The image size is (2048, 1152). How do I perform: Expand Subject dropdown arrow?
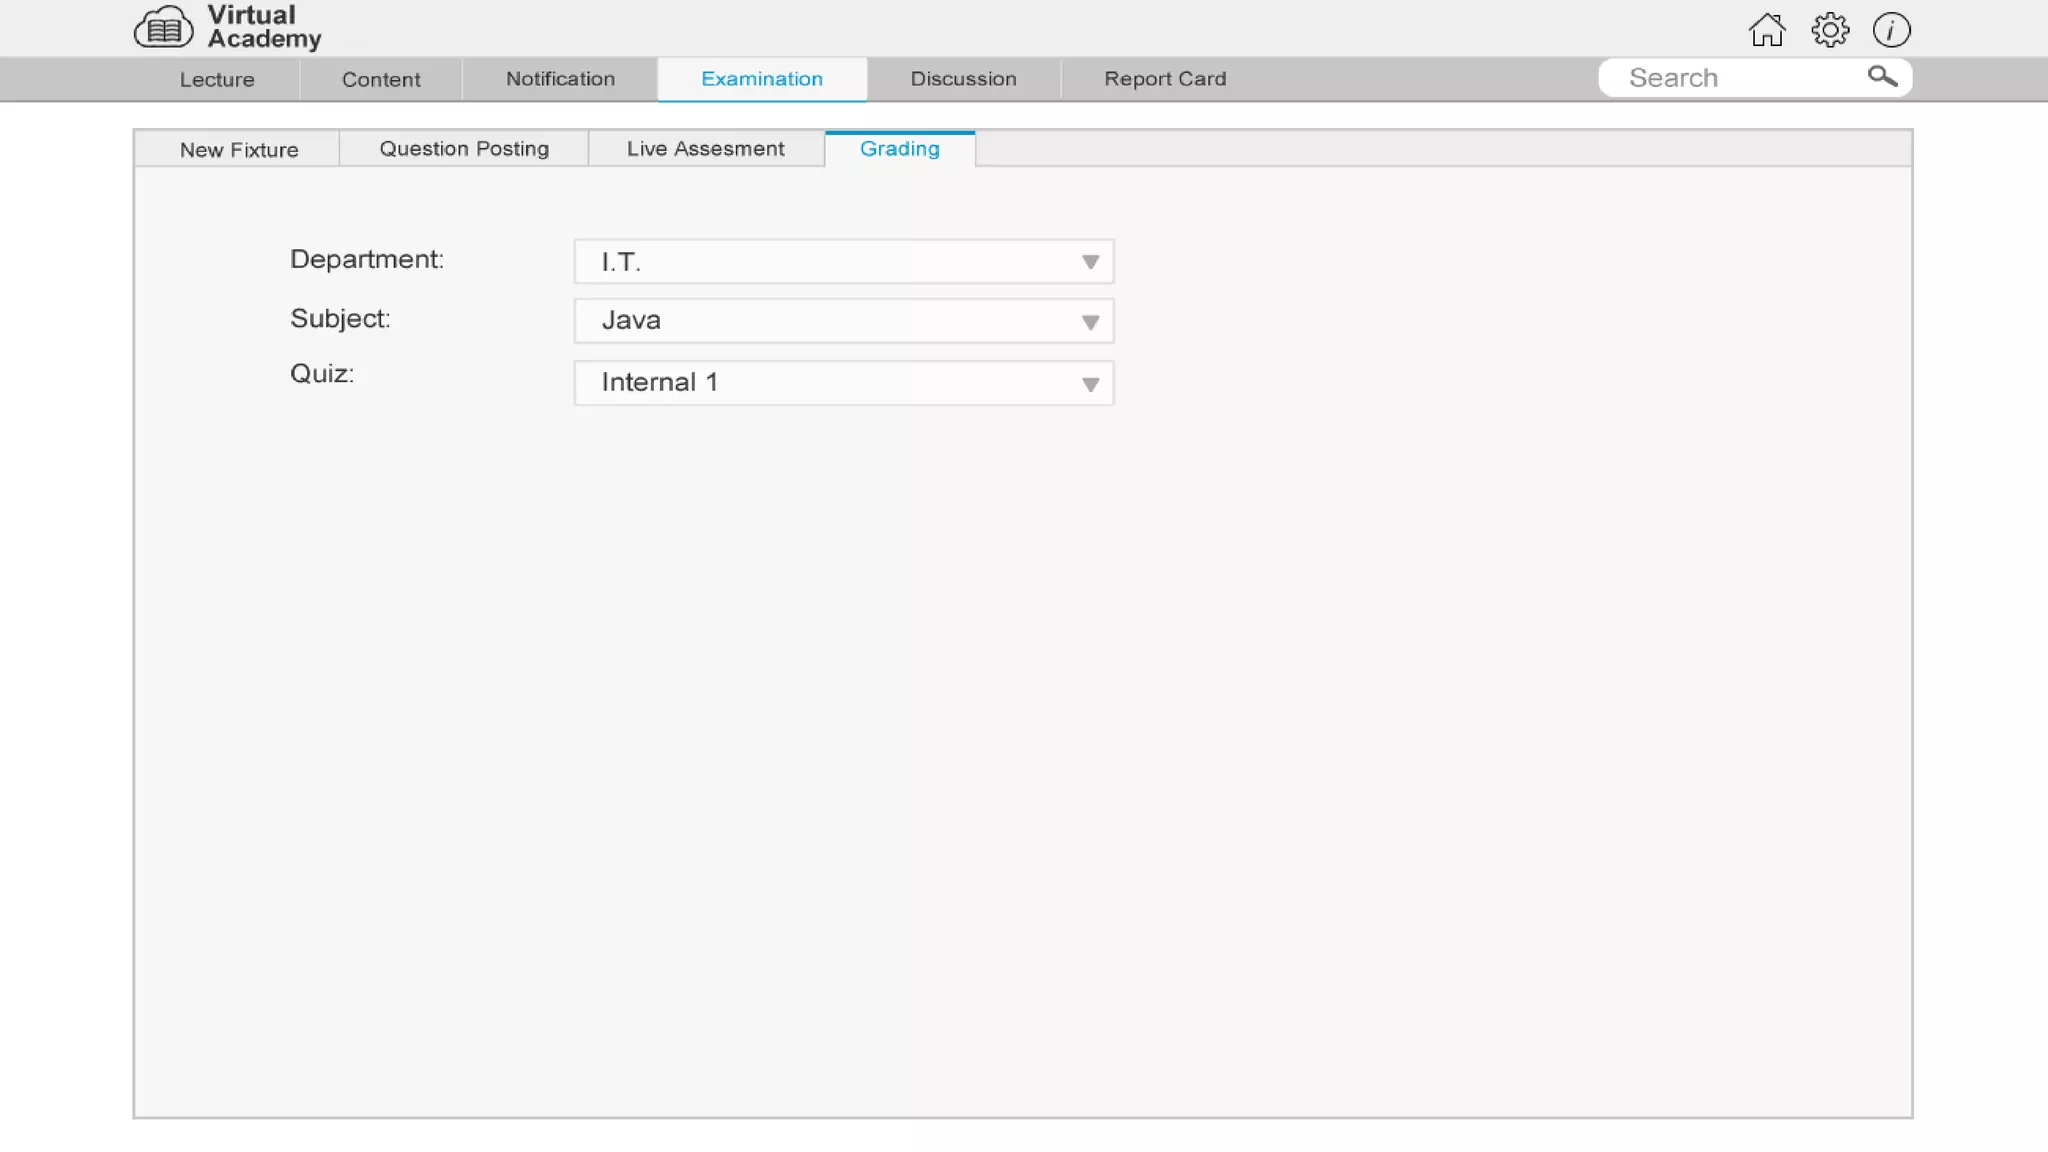(x=1090, y=322)
